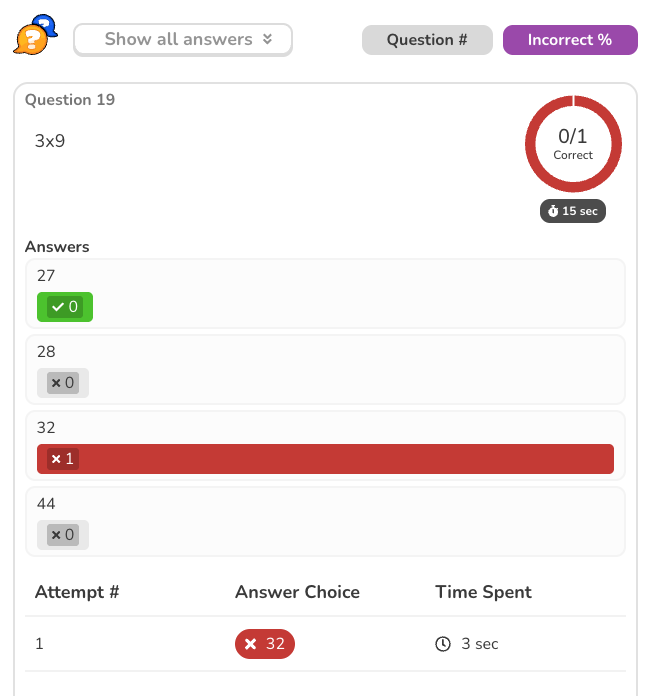
Task: Sort by Incorrect % tab
Action: click(x=569, y=40)
